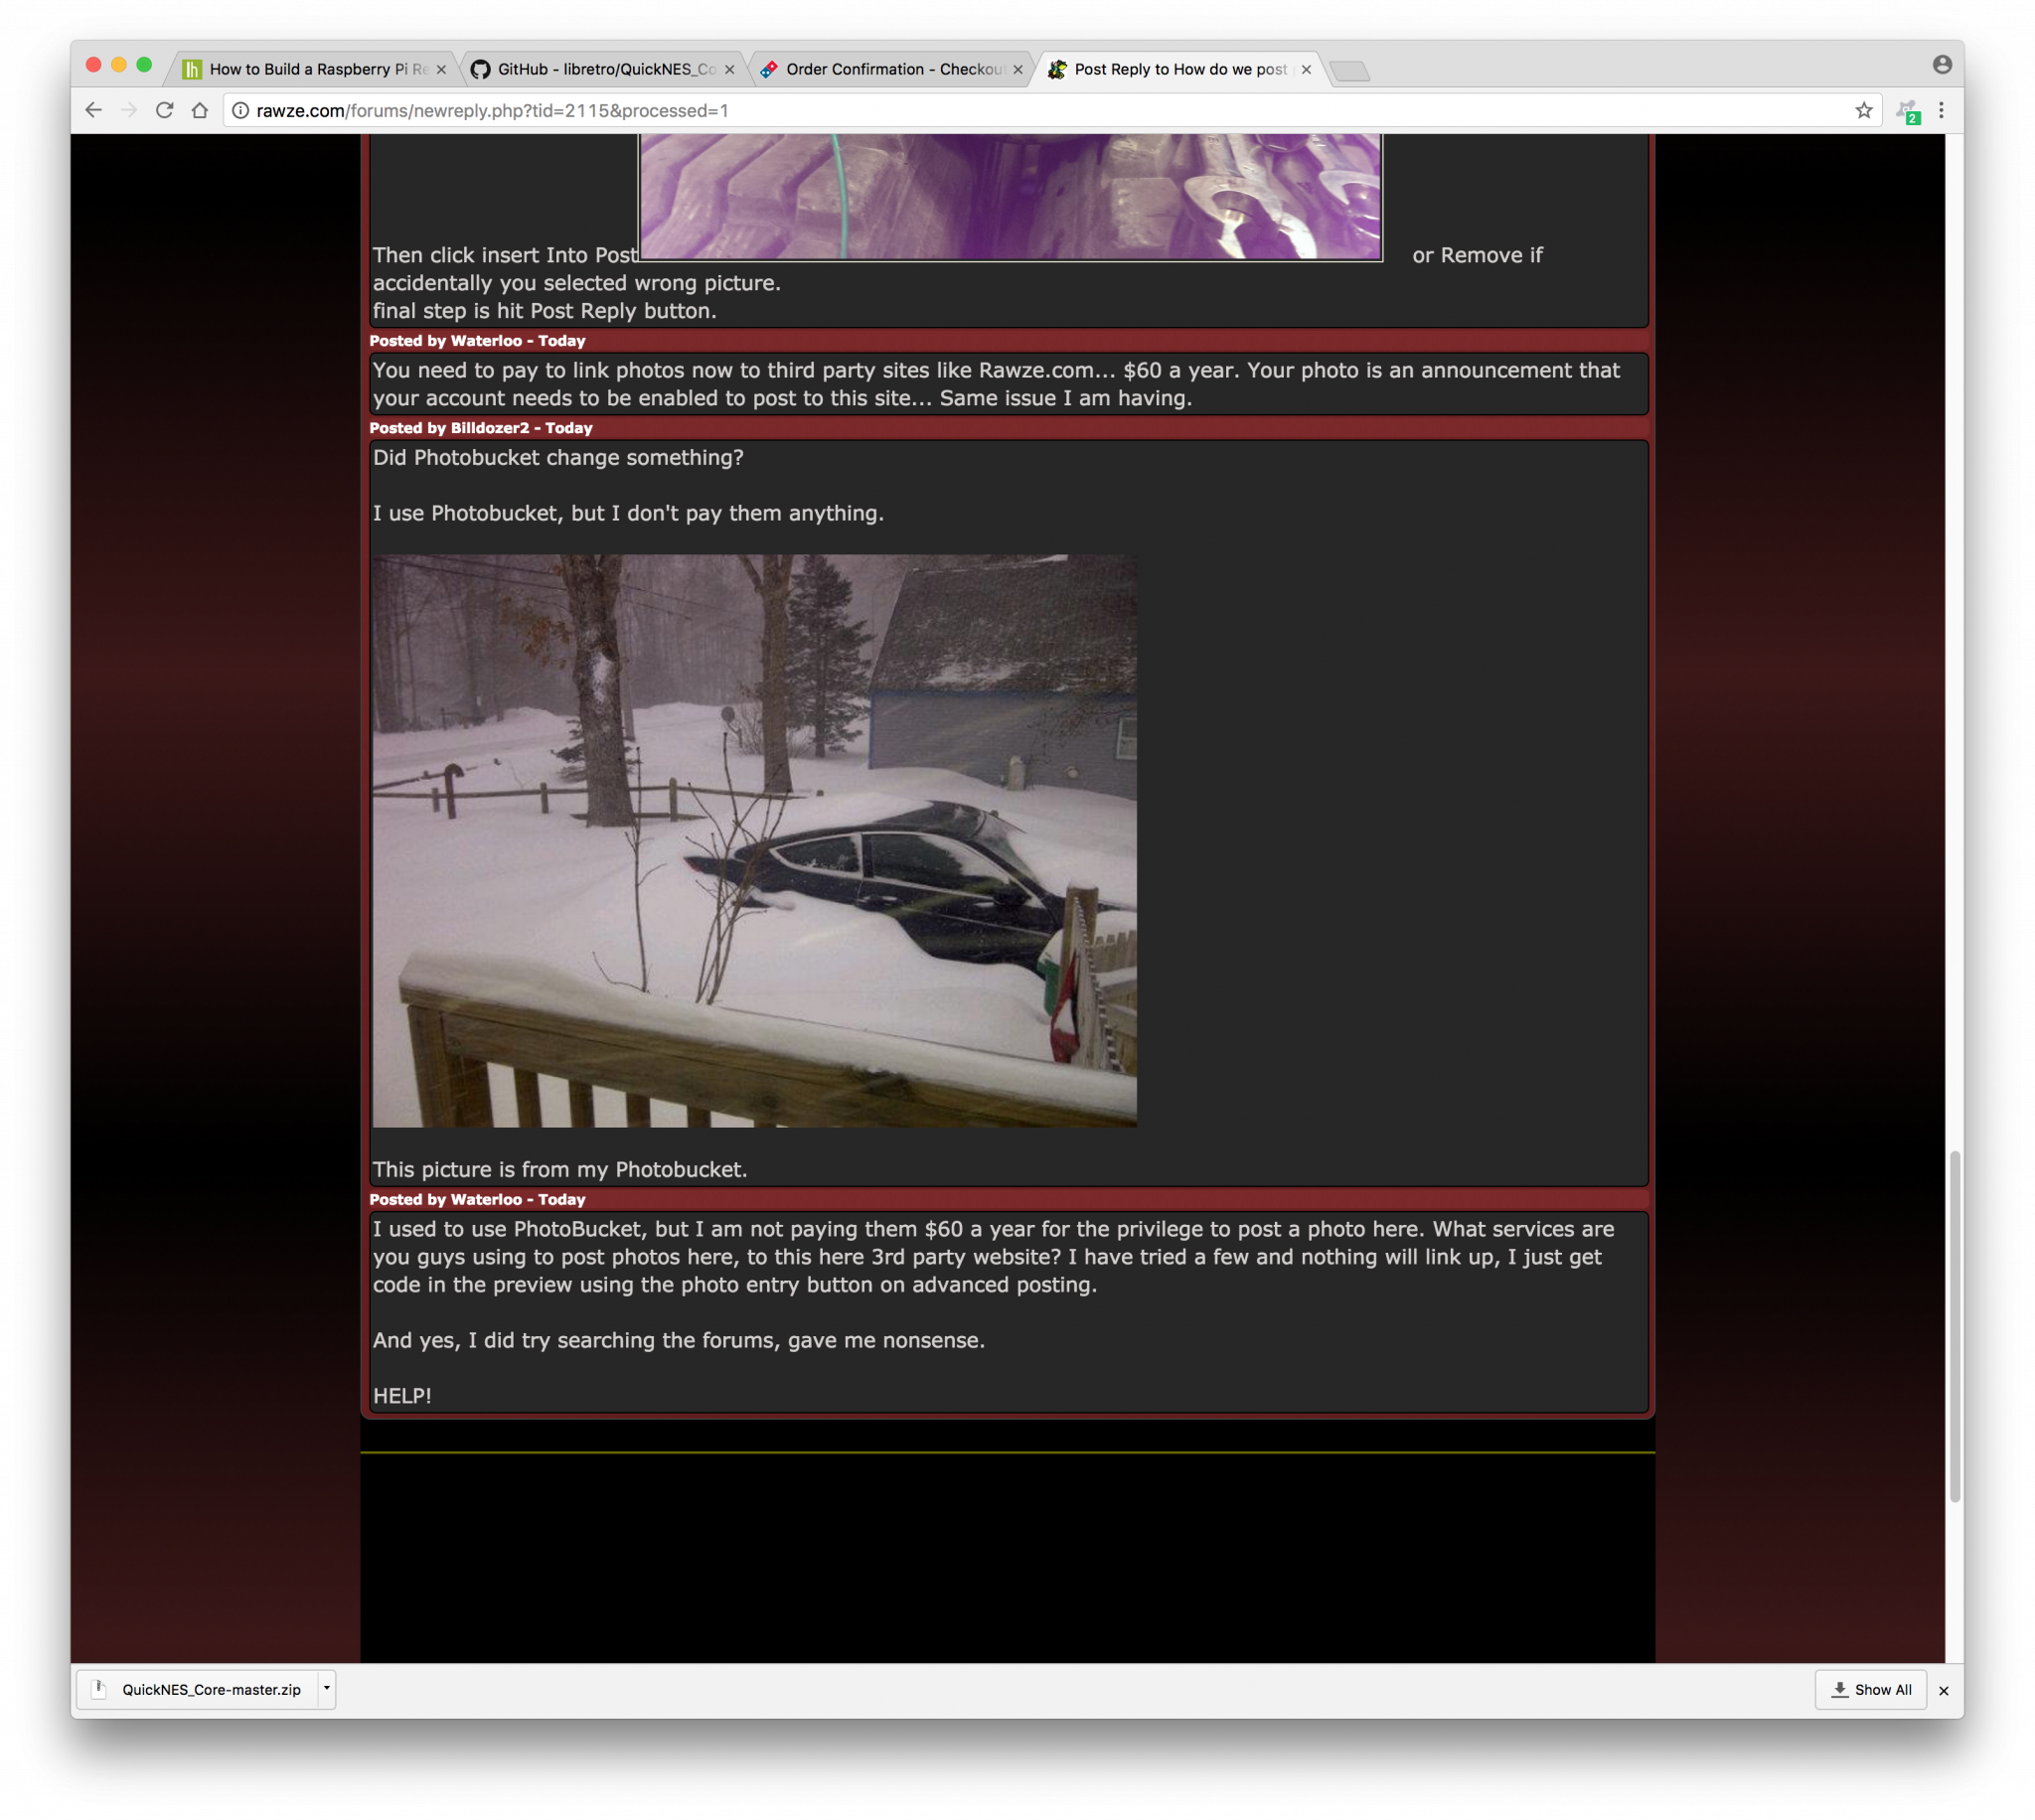Click the home icon in toolbar
This screenshot has width=2035, height=1820.
(200, 110)
